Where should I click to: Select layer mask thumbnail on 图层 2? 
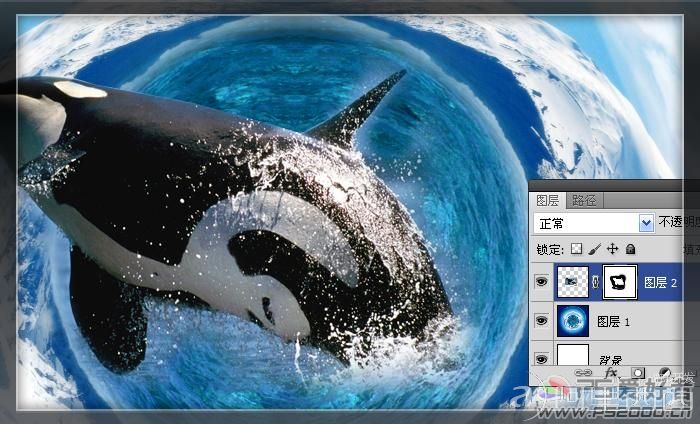(x=619, y=282)
